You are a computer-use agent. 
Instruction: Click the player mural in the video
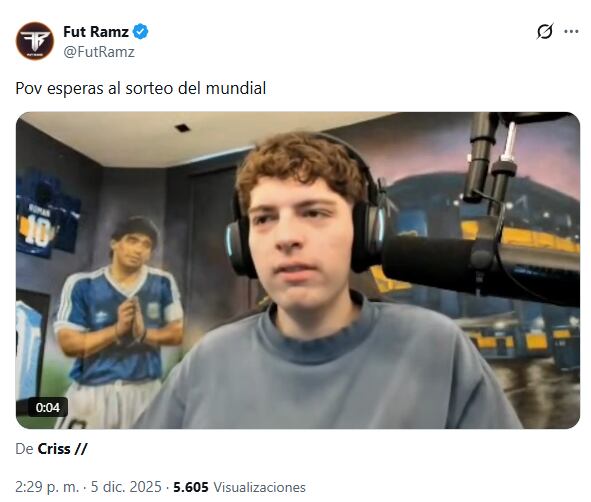pos(119,320)
